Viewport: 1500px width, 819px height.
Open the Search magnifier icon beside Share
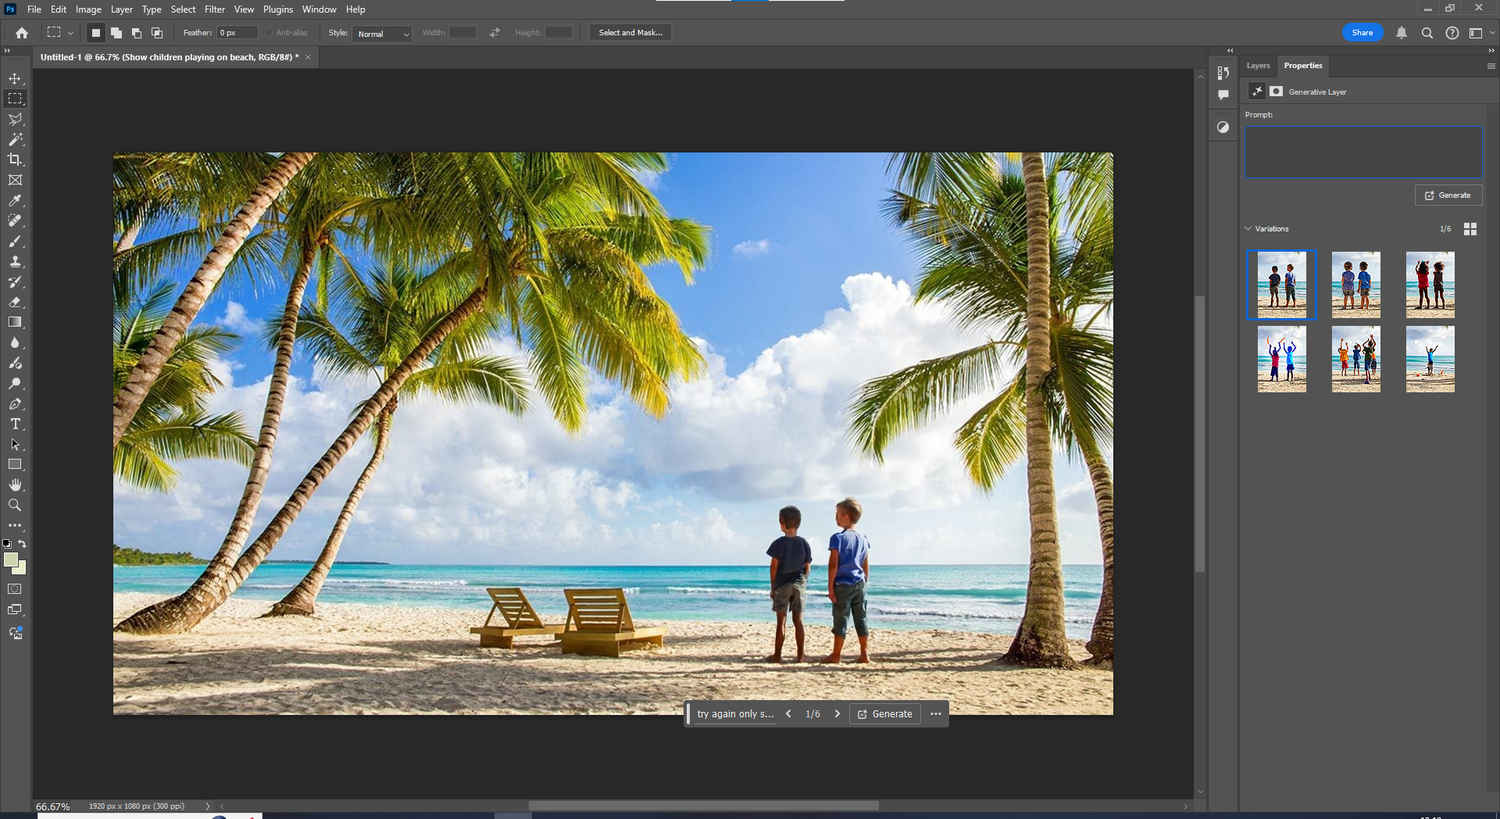(x=1427, y=33)
